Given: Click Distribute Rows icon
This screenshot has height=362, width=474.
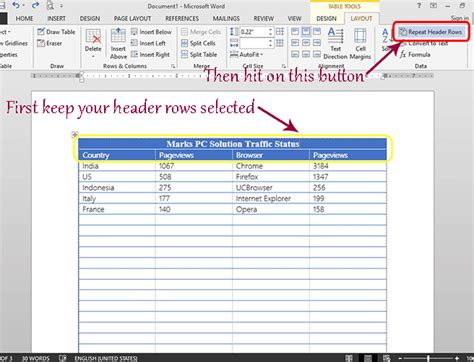Looking at the screenshot, I should 280,32.
